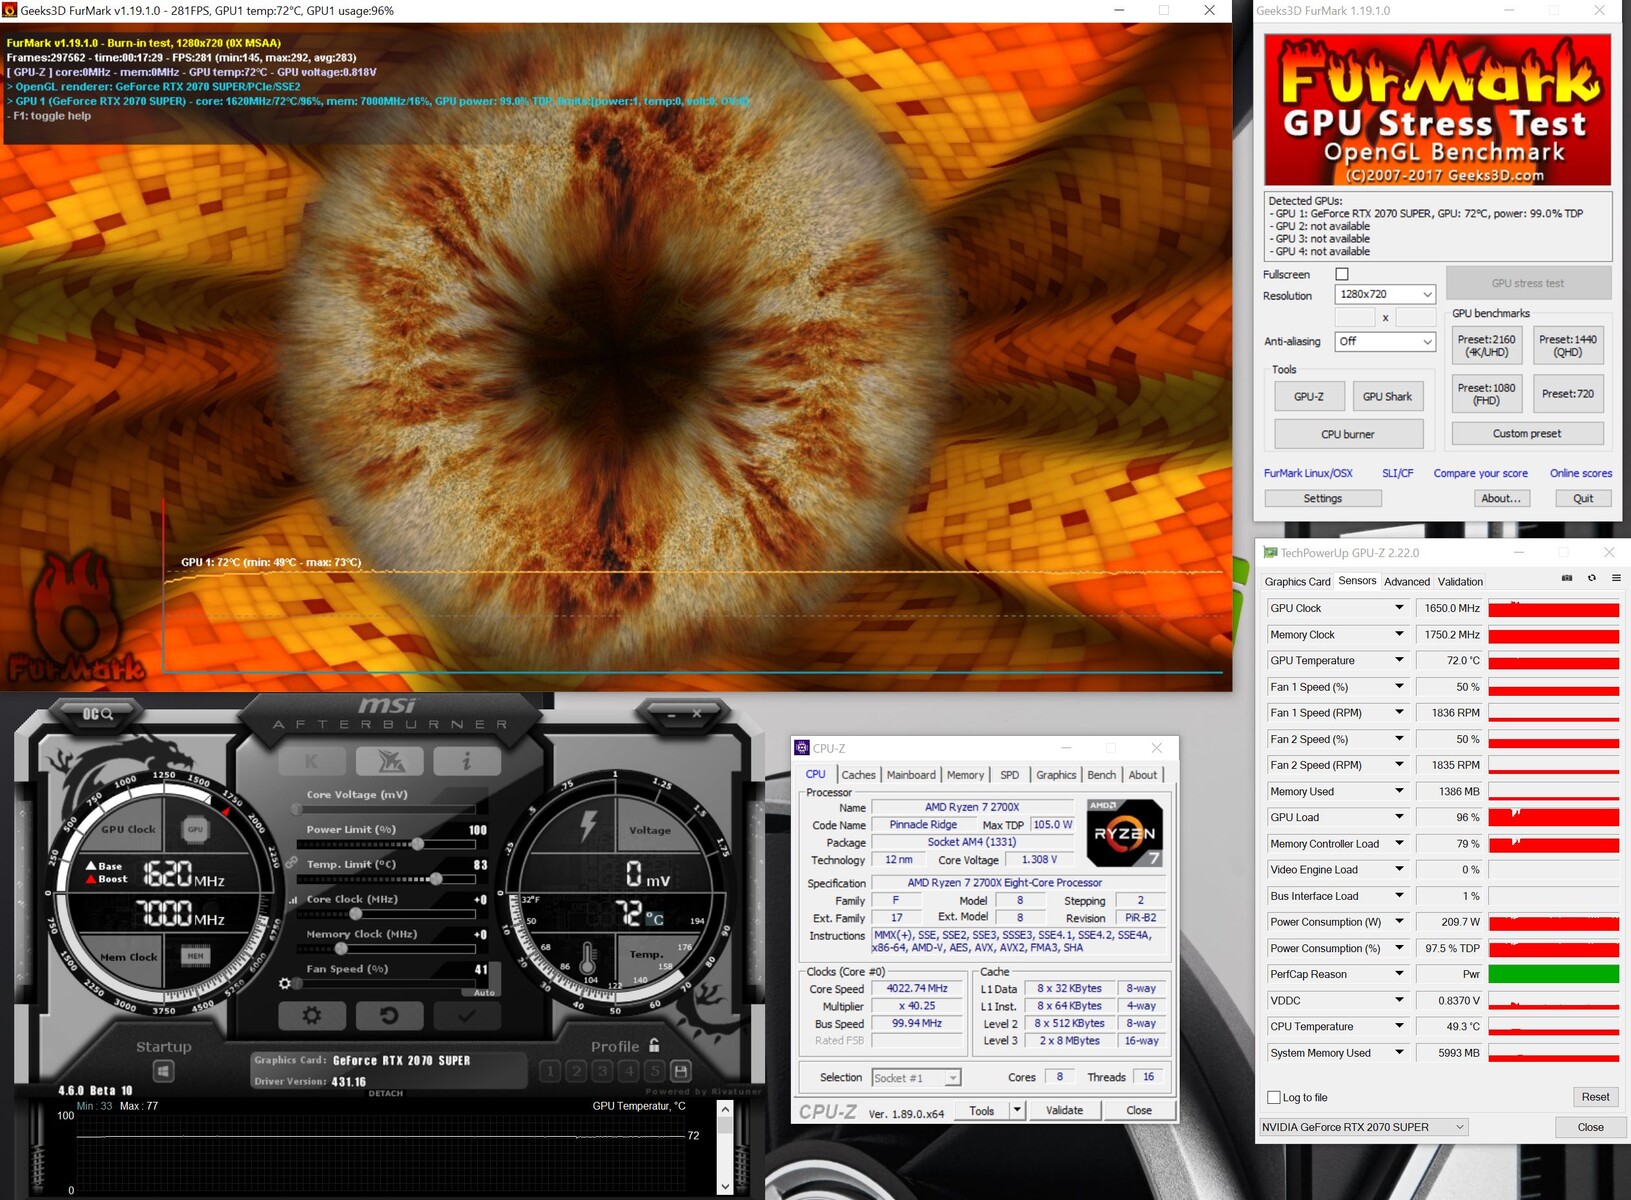
Task: Click scroll down arrow on Afterburner graph
Action: (725, 1187)
